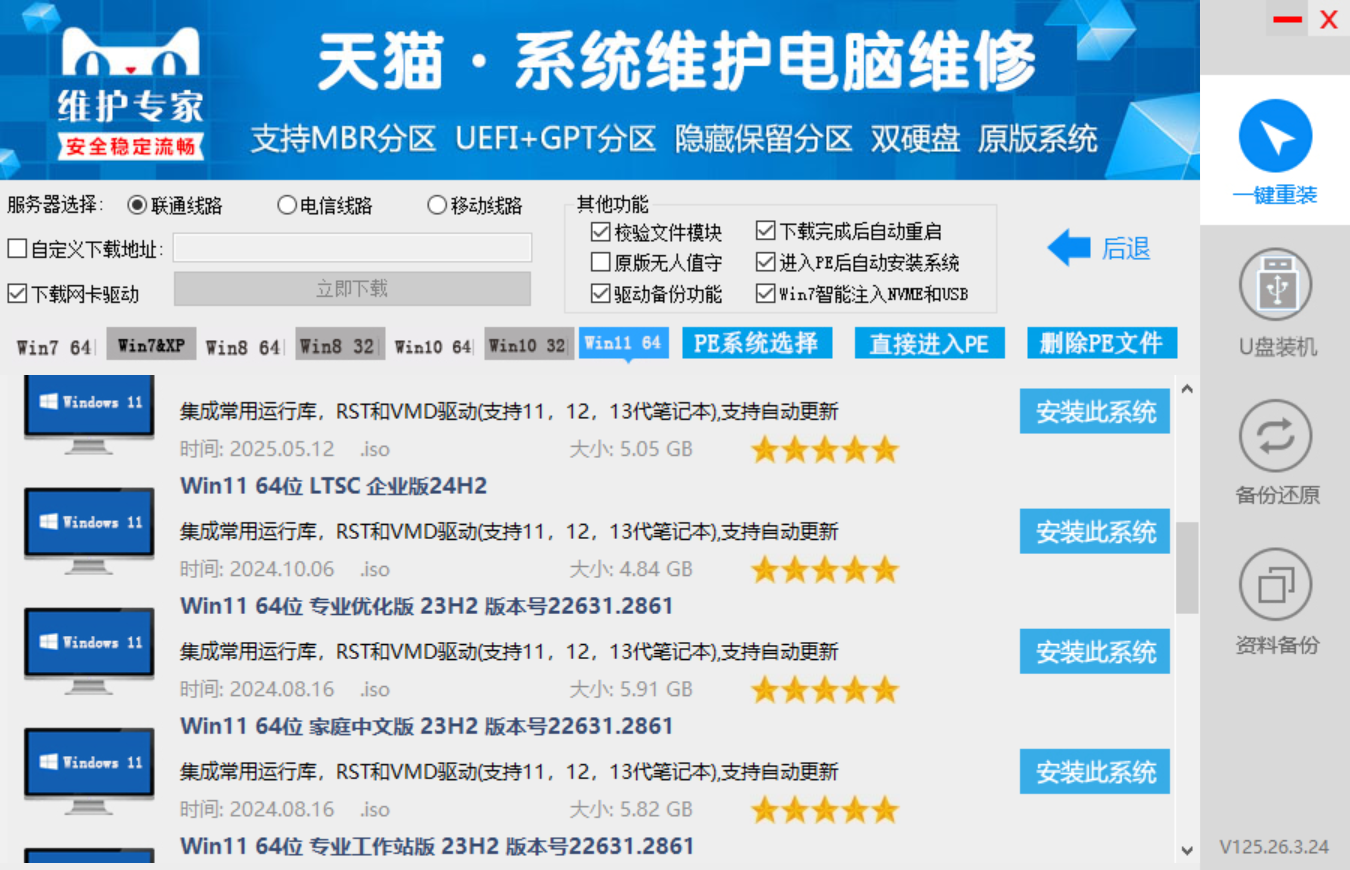Click the 立即下载 button
This screenshot has width=1350, height=870.
pyautogui.click(x=352, y=289)
